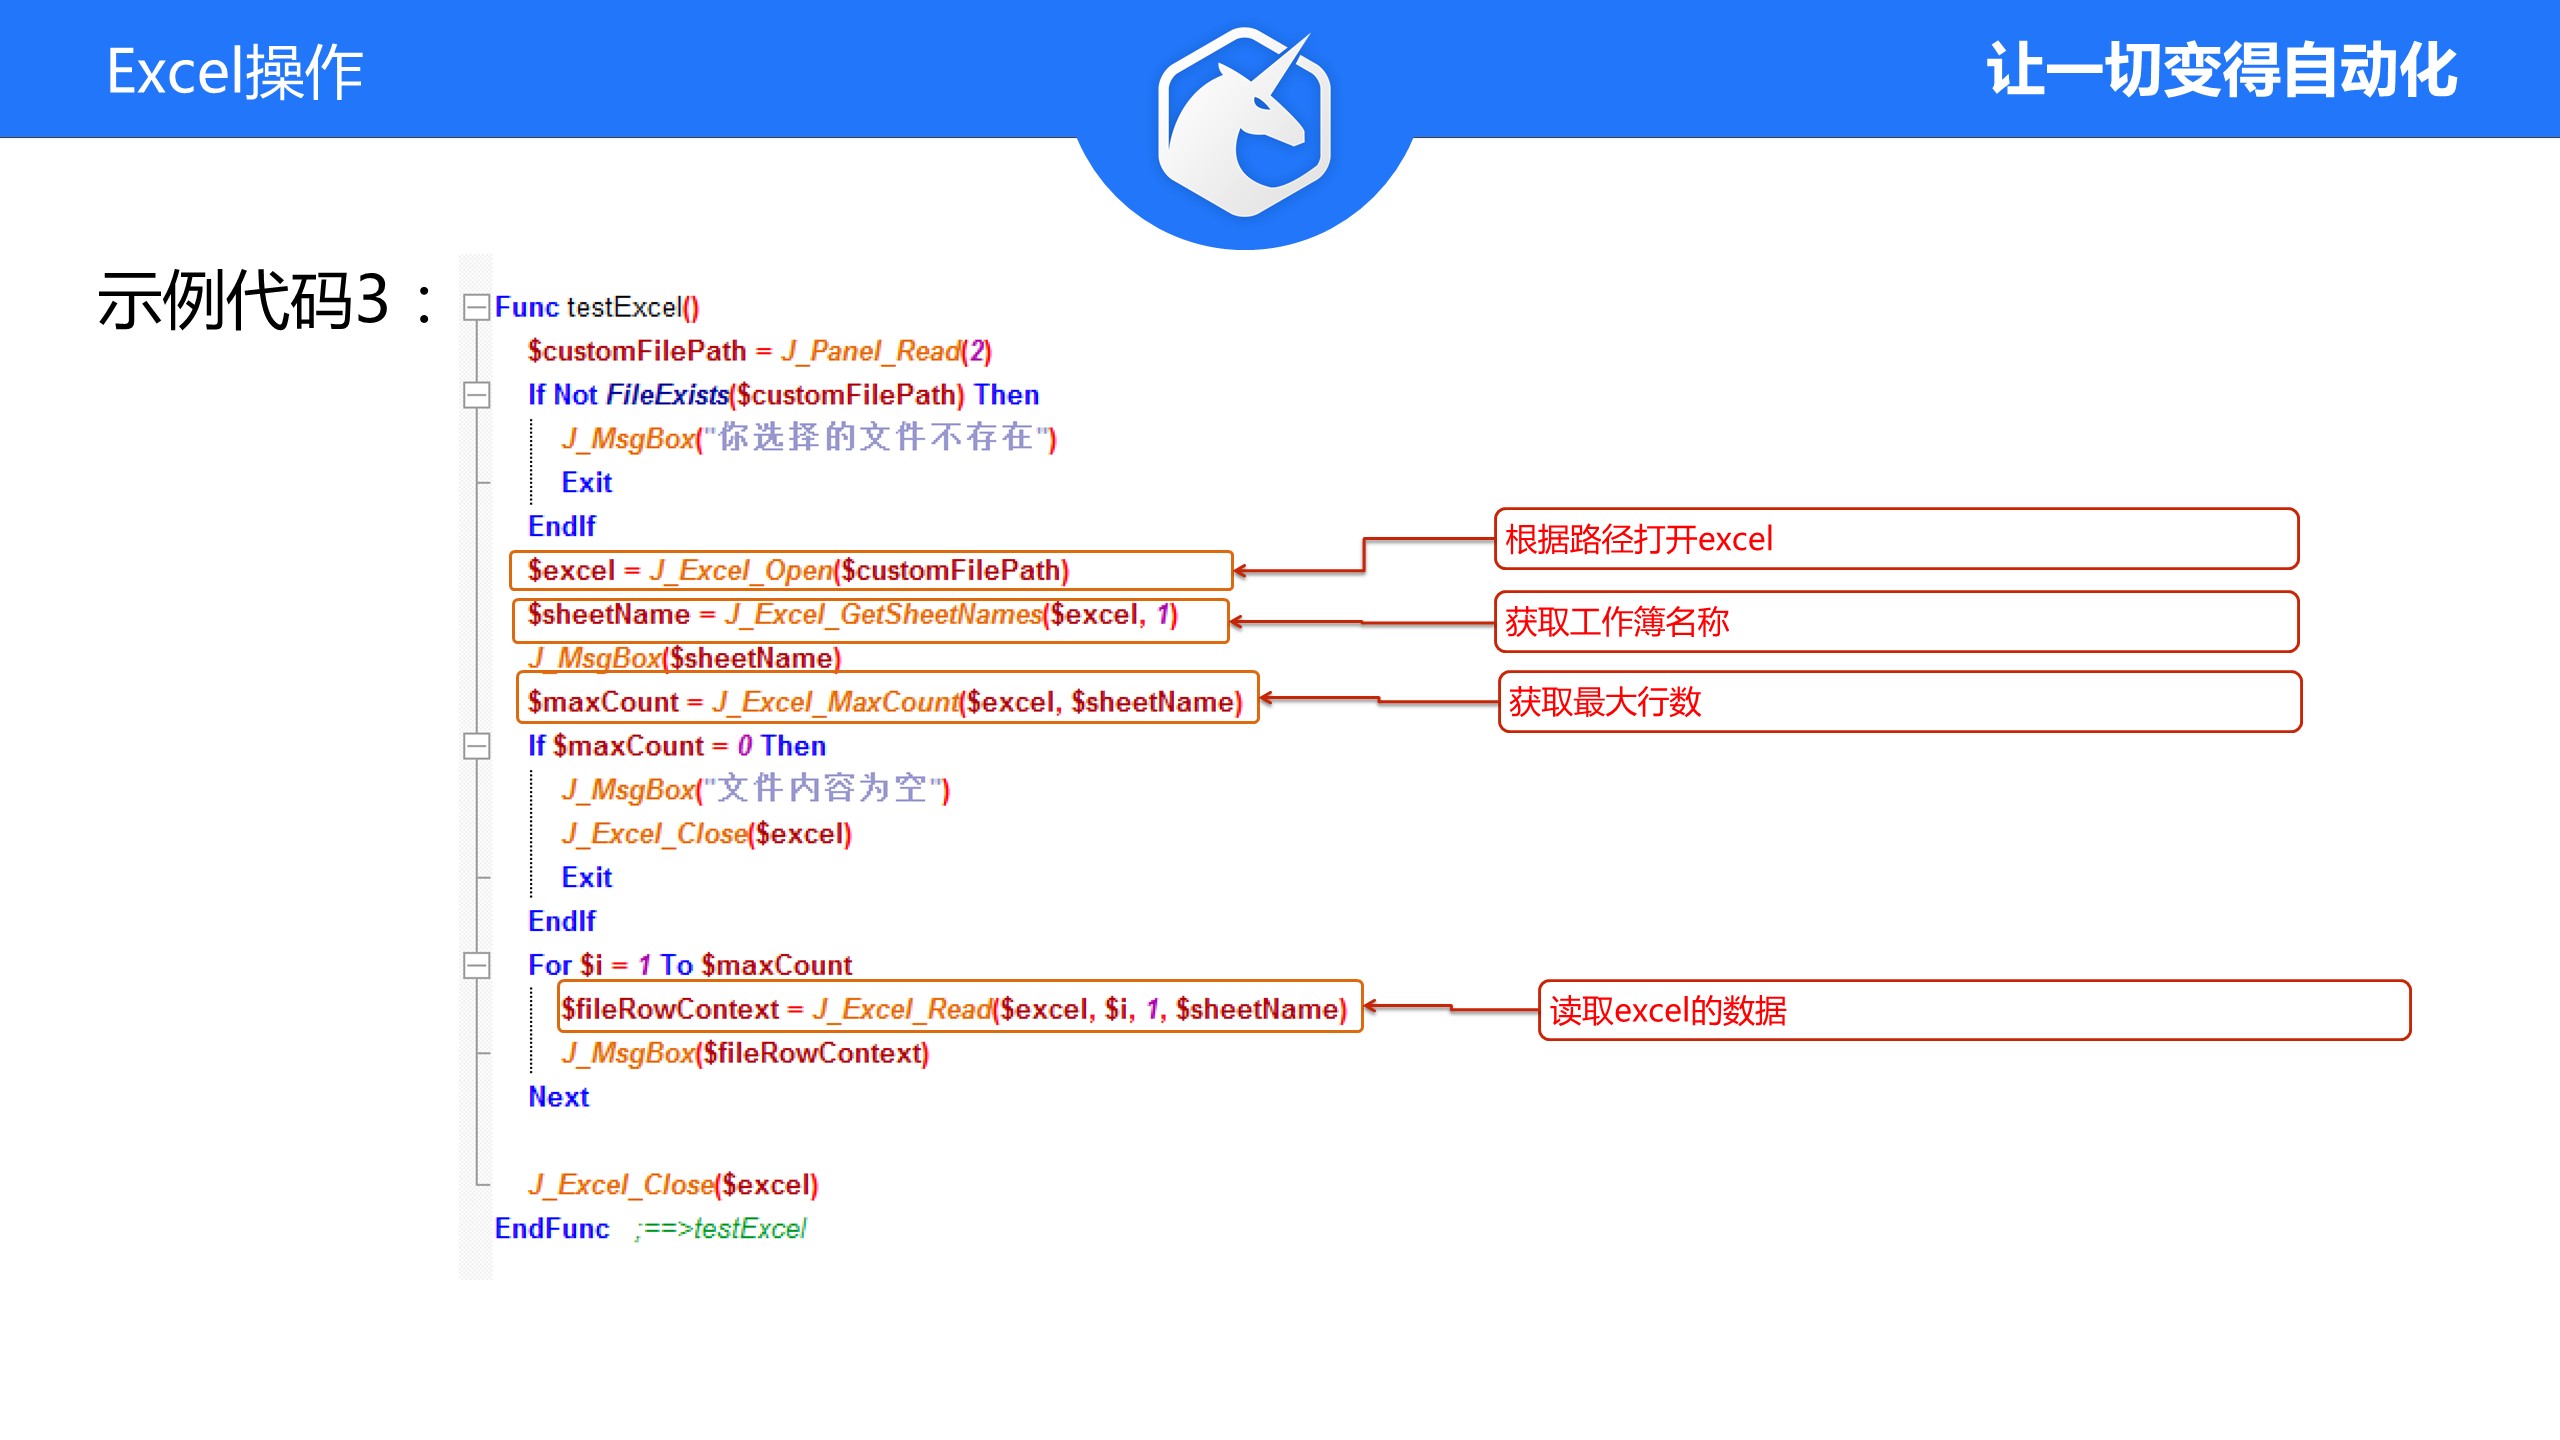Screen dimensions: 2560x1440
Task: Click the EndFunc keyword
Action: click(552, 1229)
